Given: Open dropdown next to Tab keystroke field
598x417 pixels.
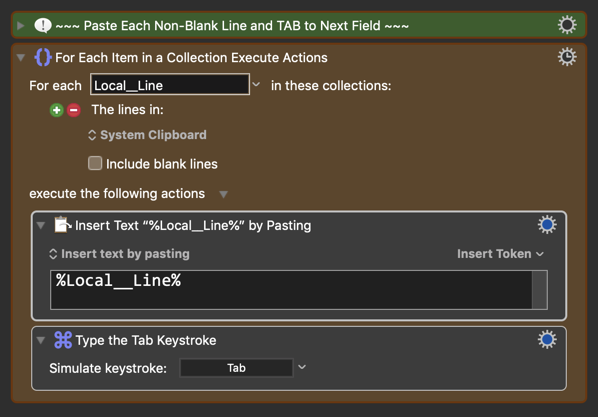Looking at the screenshot, I should 302,367.
